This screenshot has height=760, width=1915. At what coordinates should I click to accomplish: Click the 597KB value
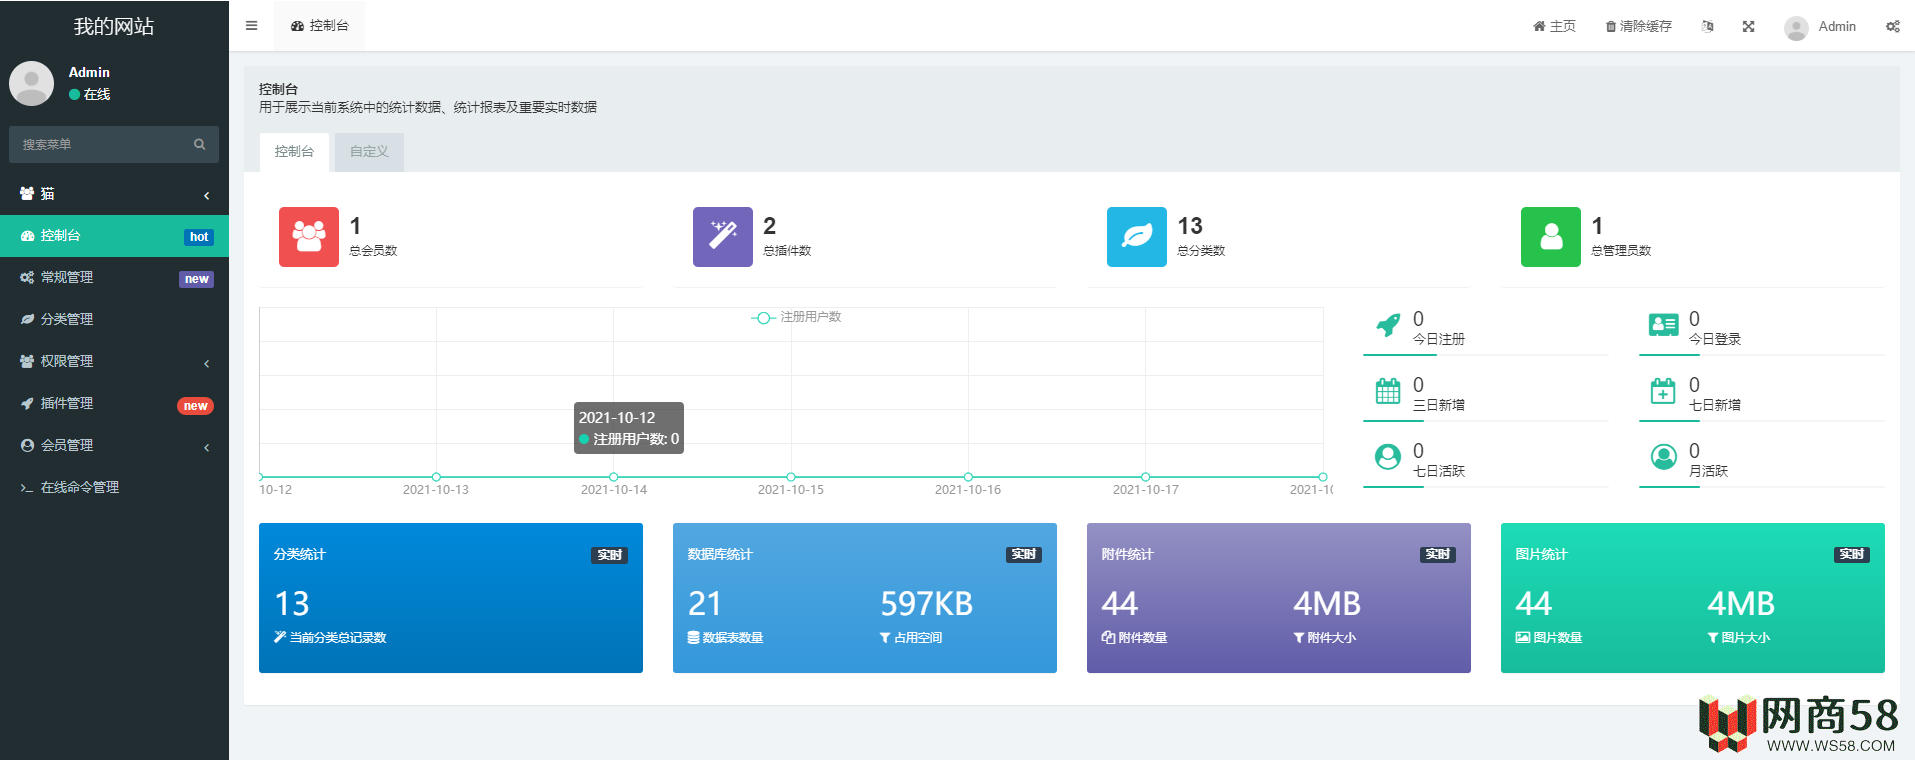927,604
